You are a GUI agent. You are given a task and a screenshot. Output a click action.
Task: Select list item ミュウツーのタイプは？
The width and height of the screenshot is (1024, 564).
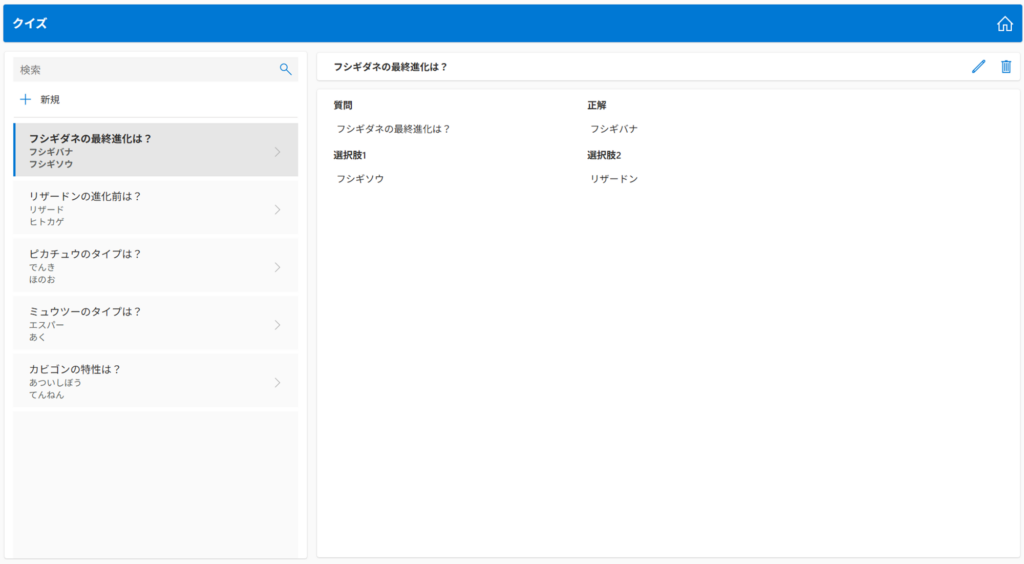click(x=155, y=323)
